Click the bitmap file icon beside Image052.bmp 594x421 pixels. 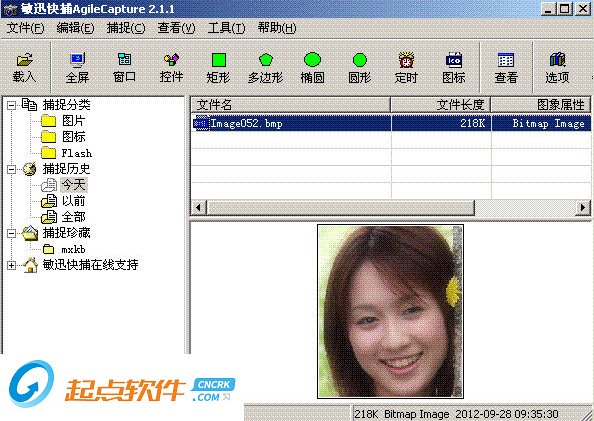tap(201, 124)
